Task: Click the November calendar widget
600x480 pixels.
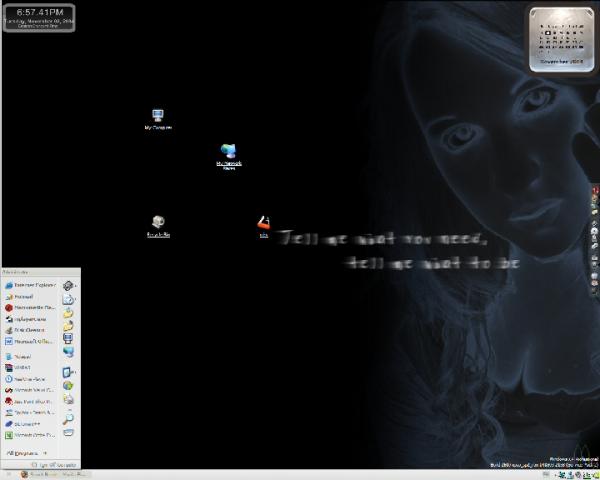Action: point(561,40)
